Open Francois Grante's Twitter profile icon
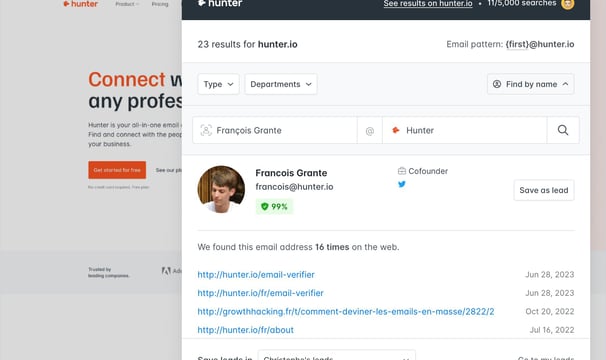The width and height of the screenshot is (606, 360). [402, 184]
